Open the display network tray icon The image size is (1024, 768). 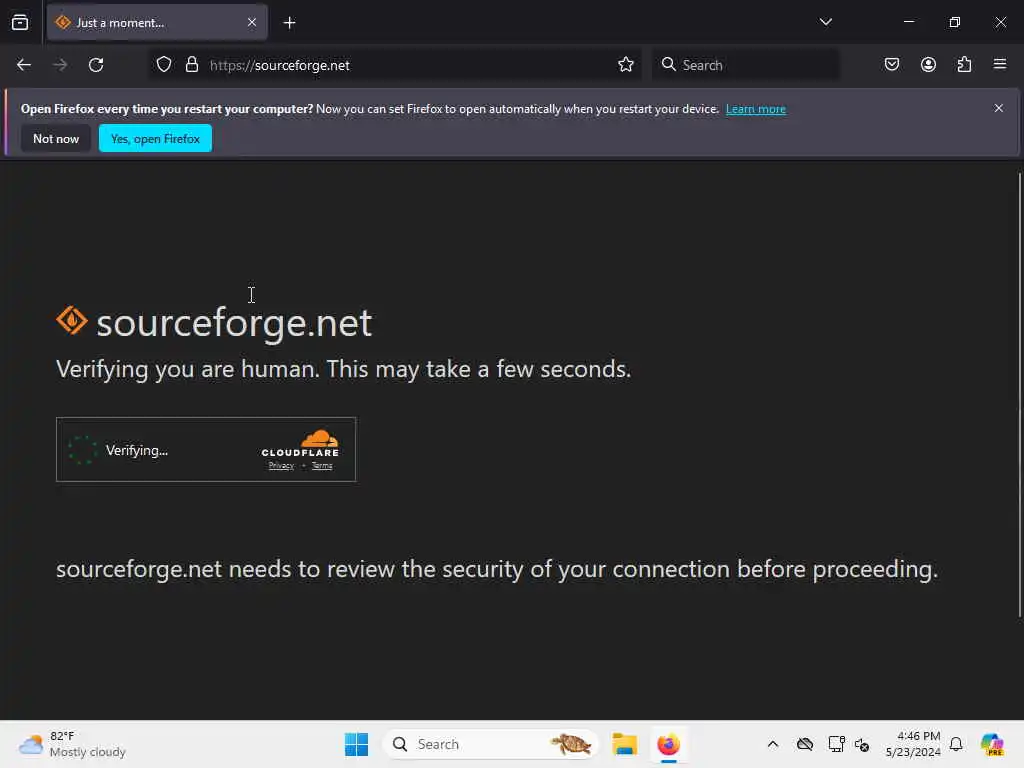[836, 744]
